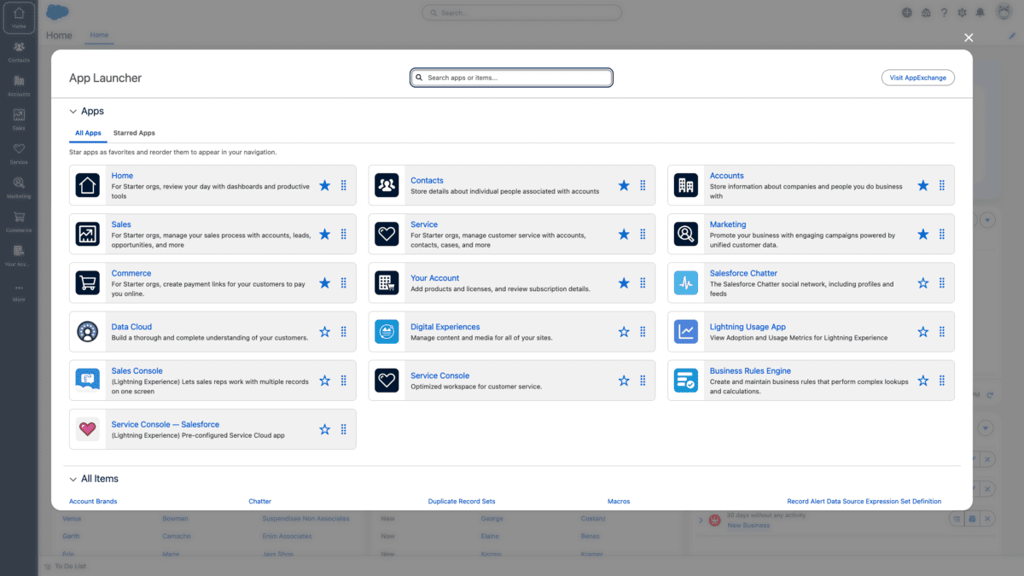The width and height of the screenshot is (1024, 576).
Task: Star the Salesforce Chatter app
Action: [923, 283]
